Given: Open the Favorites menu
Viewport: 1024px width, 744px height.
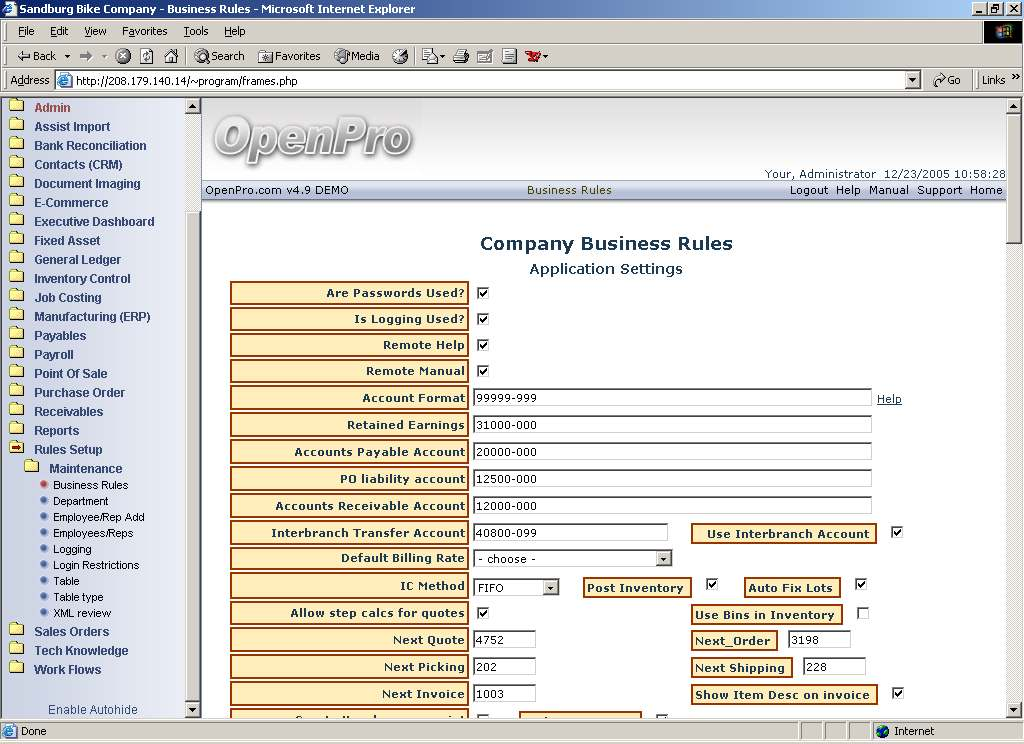Looking at the screenshot, I should 144,31.
